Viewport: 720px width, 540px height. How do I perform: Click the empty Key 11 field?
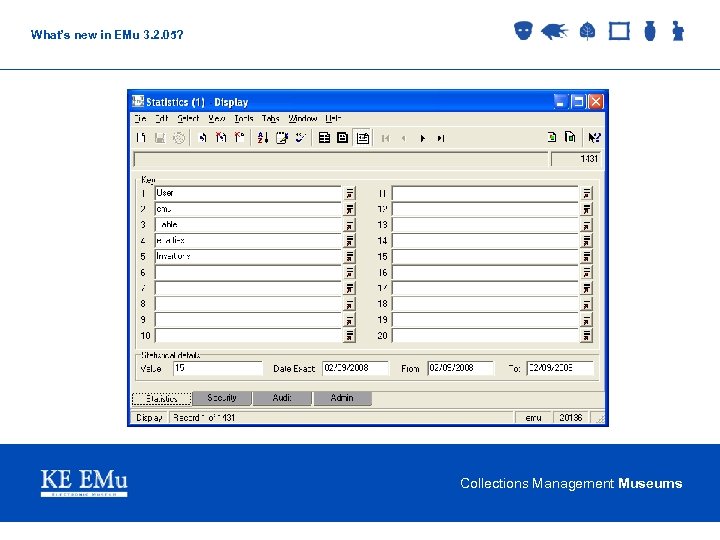tap(485, 193)
